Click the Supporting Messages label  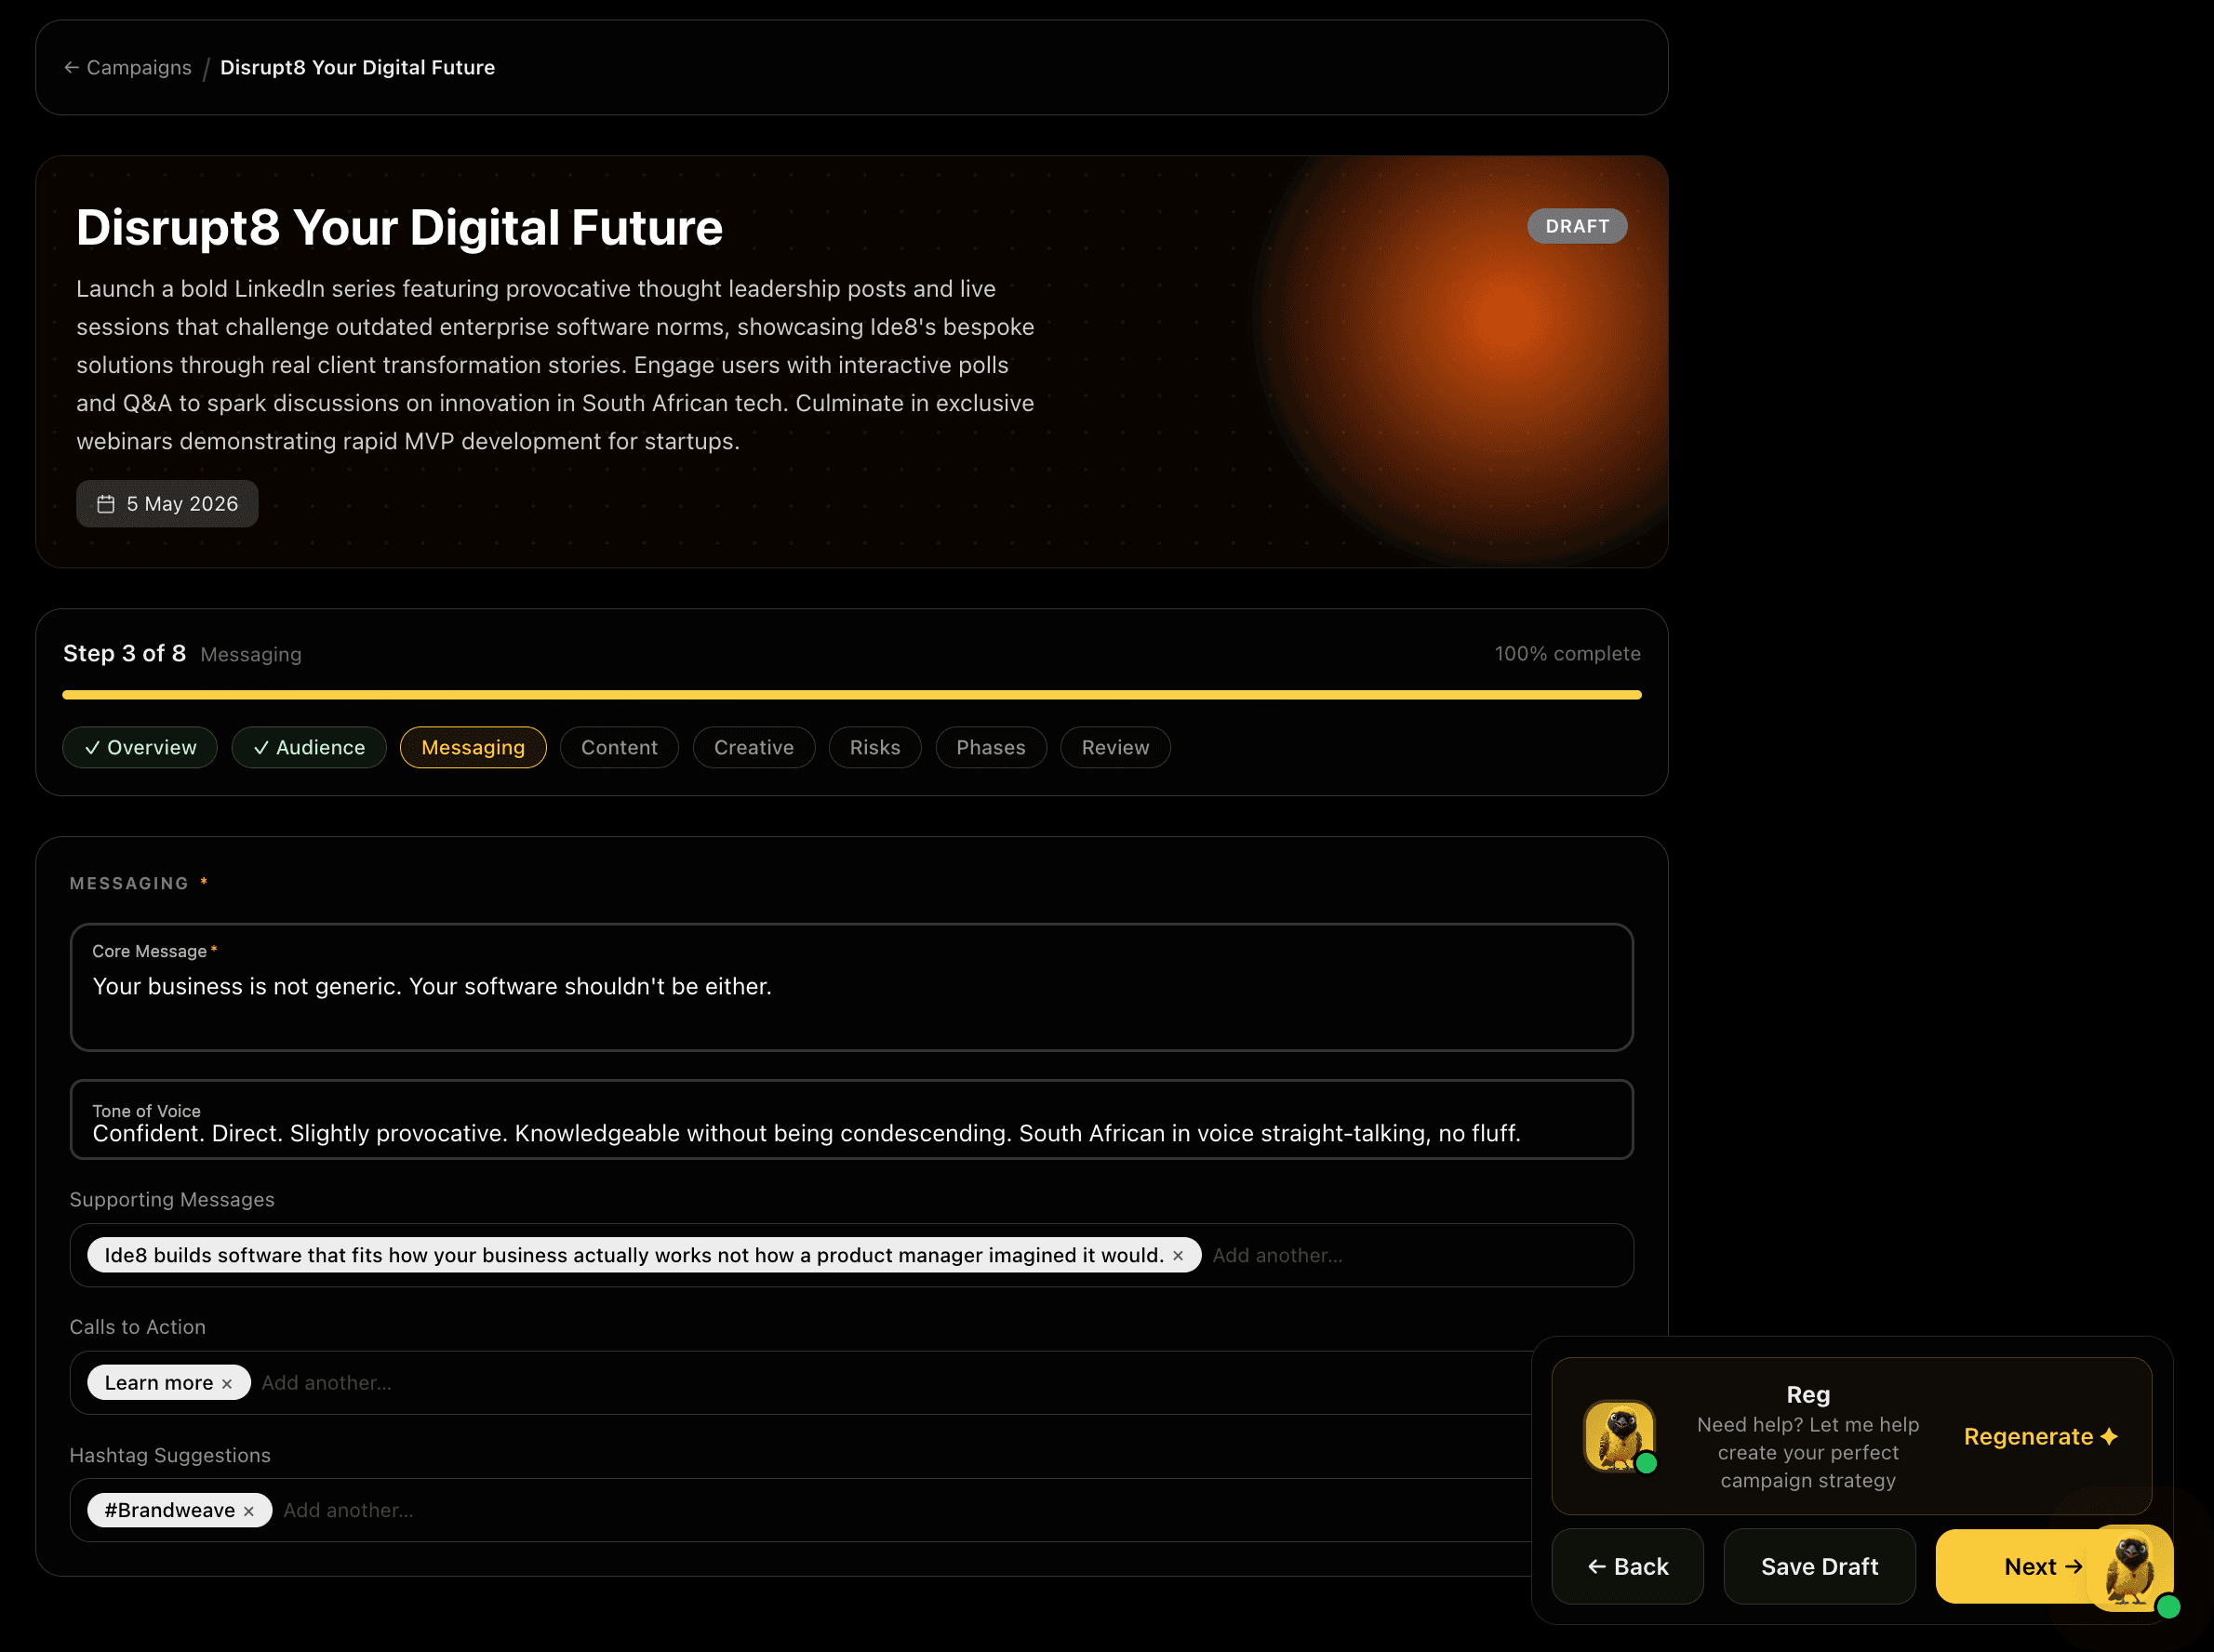pos(172,1199)
